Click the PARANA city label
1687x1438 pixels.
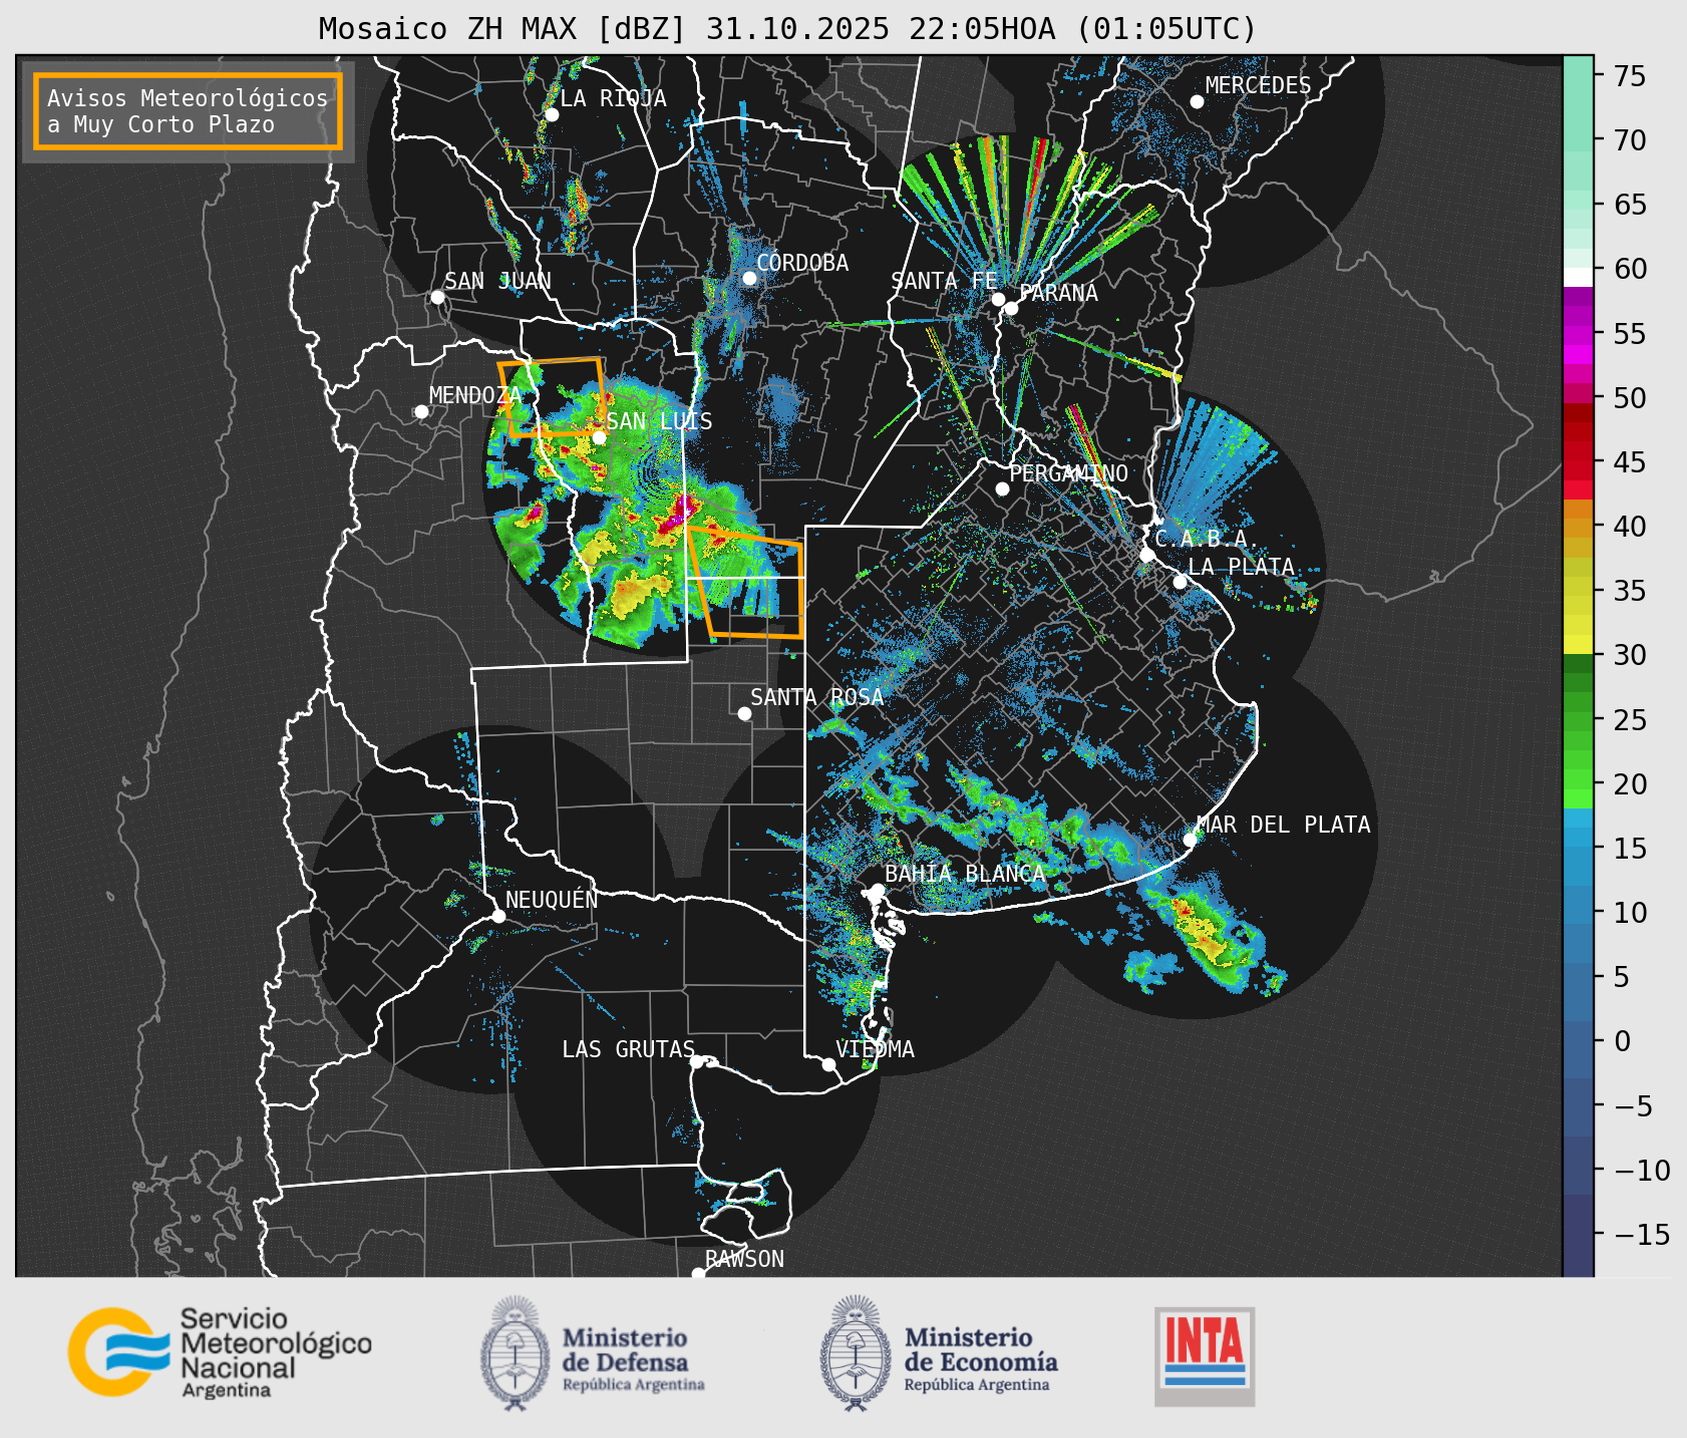[x=1058, y=293]
